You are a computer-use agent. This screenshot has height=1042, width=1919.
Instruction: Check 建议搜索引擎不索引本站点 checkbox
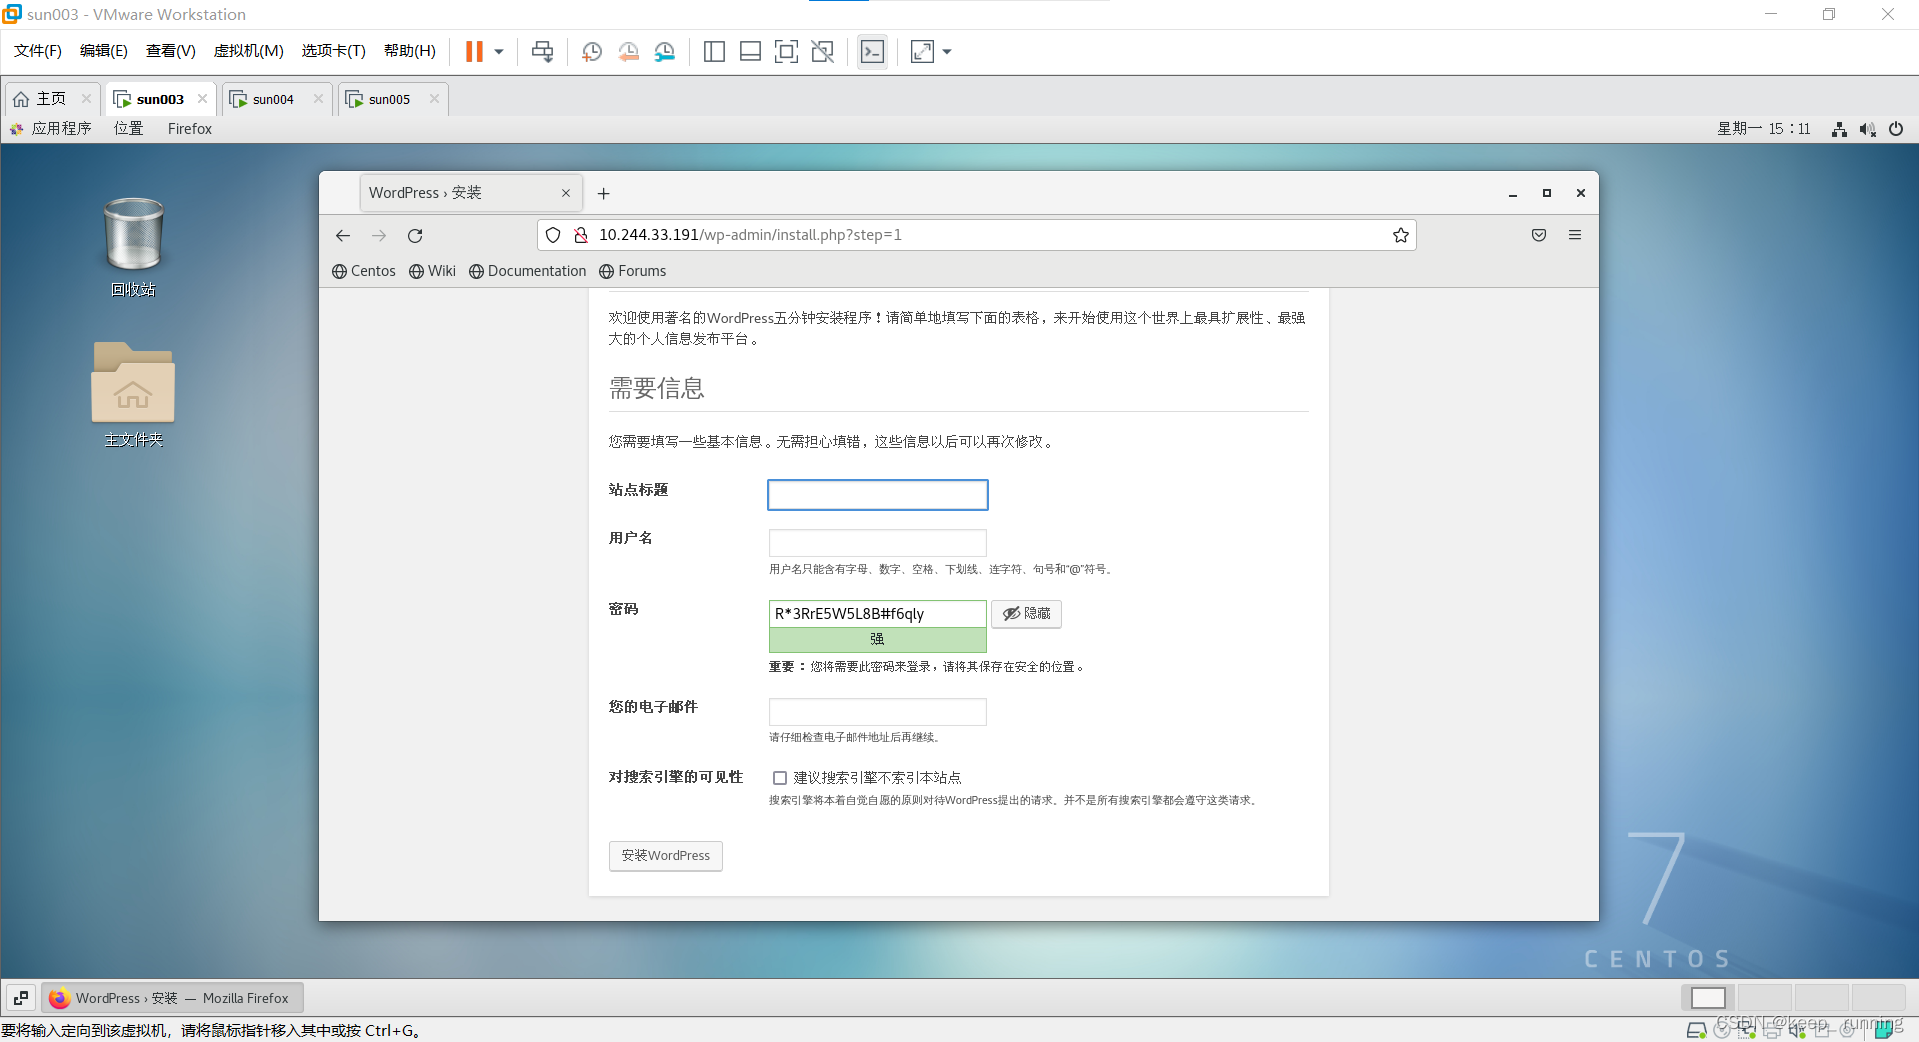click(780, 778)
